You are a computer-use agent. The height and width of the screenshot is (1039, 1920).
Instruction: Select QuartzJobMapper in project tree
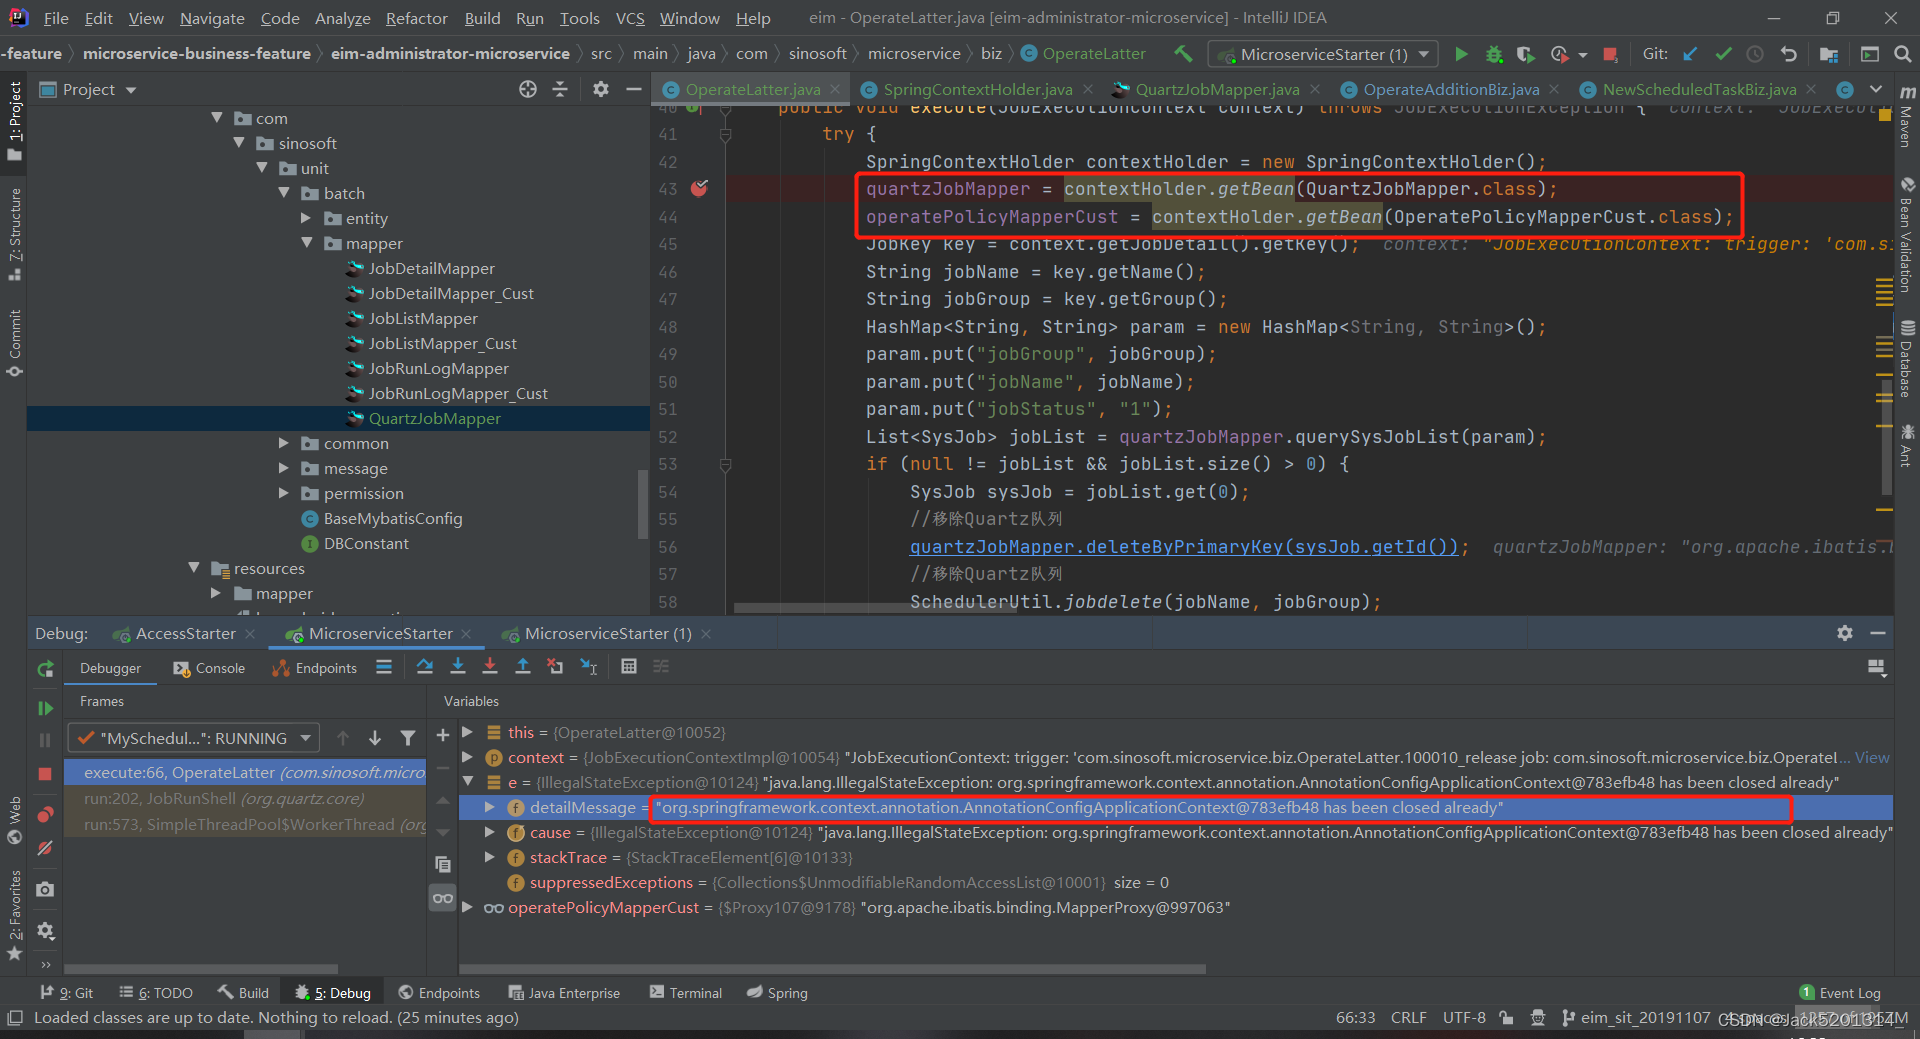pyautogui.click(x=434, y=418)
